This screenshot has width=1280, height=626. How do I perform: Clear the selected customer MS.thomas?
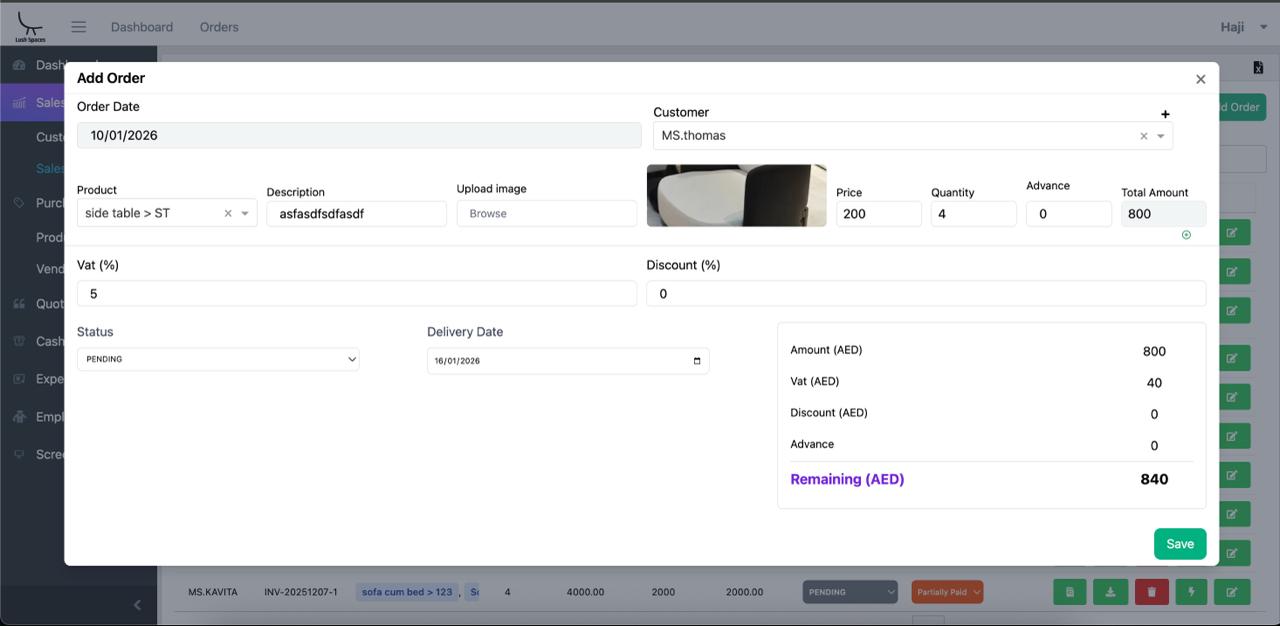(1143, 136)
